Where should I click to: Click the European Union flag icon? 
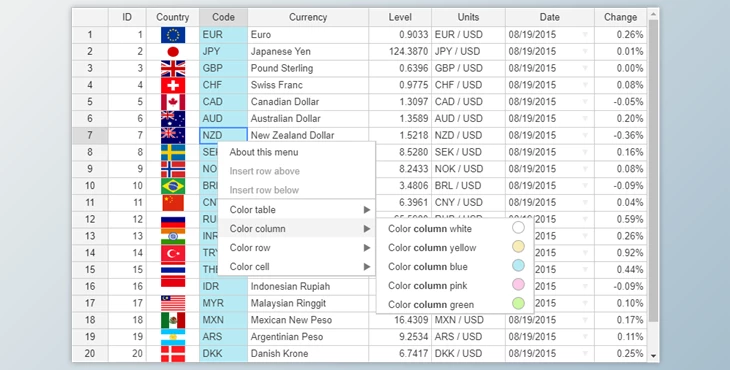click(173, 35)
